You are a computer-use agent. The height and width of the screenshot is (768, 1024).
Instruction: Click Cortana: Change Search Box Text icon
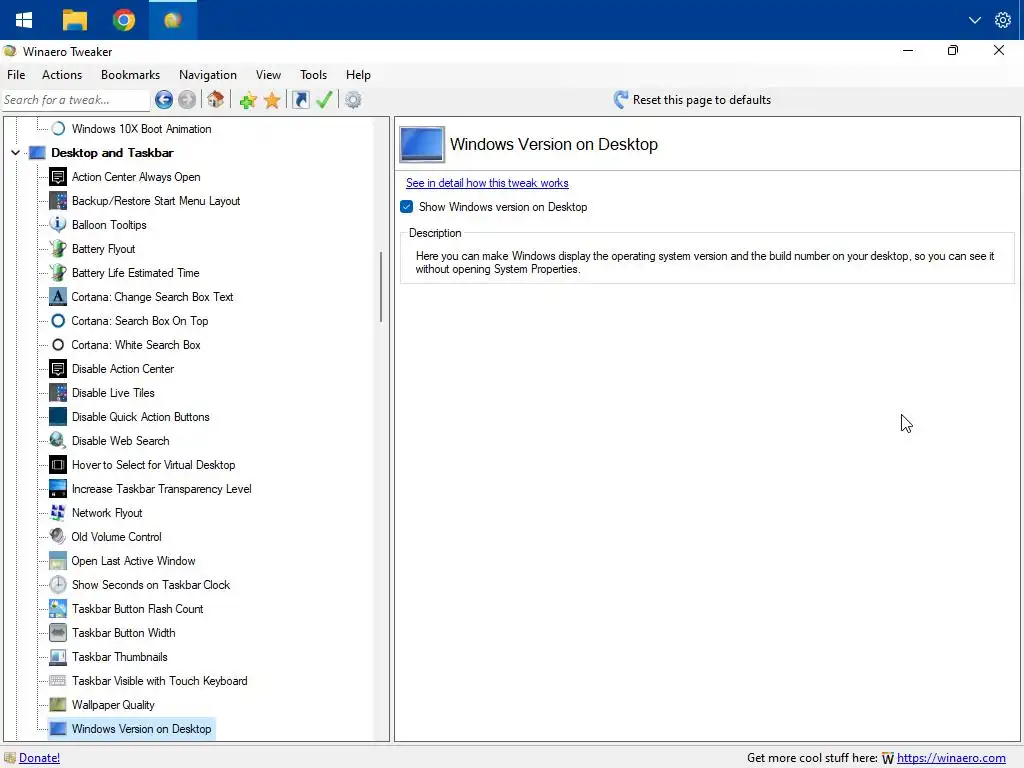coord(58,296)
